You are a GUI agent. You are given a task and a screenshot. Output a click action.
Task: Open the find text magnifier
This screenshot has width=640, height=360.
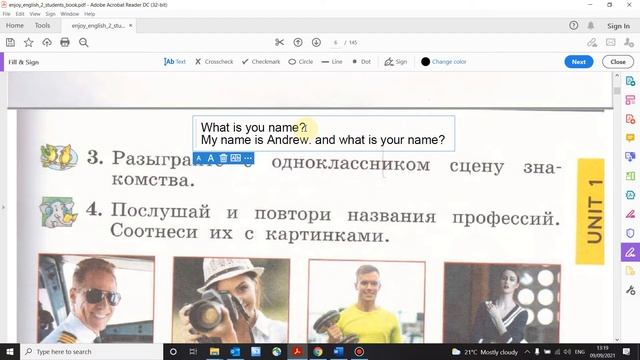pos(84,42)
